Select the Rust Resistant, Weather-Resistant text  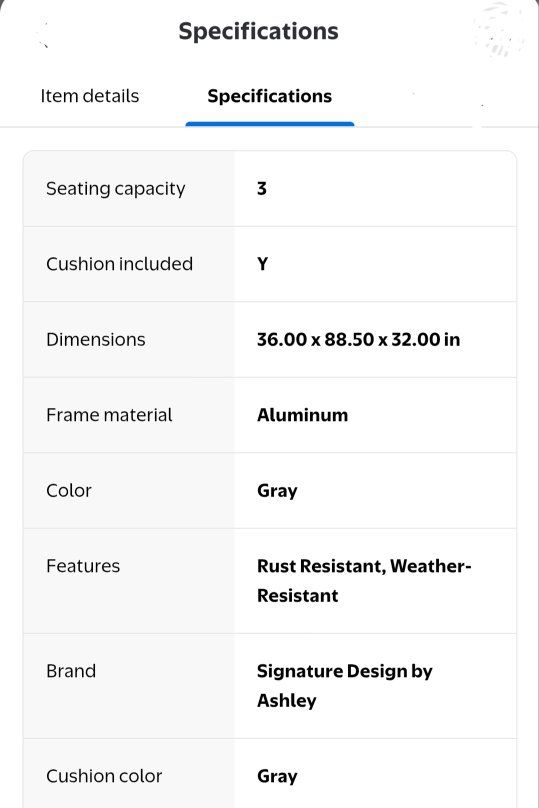coord(364,581)
